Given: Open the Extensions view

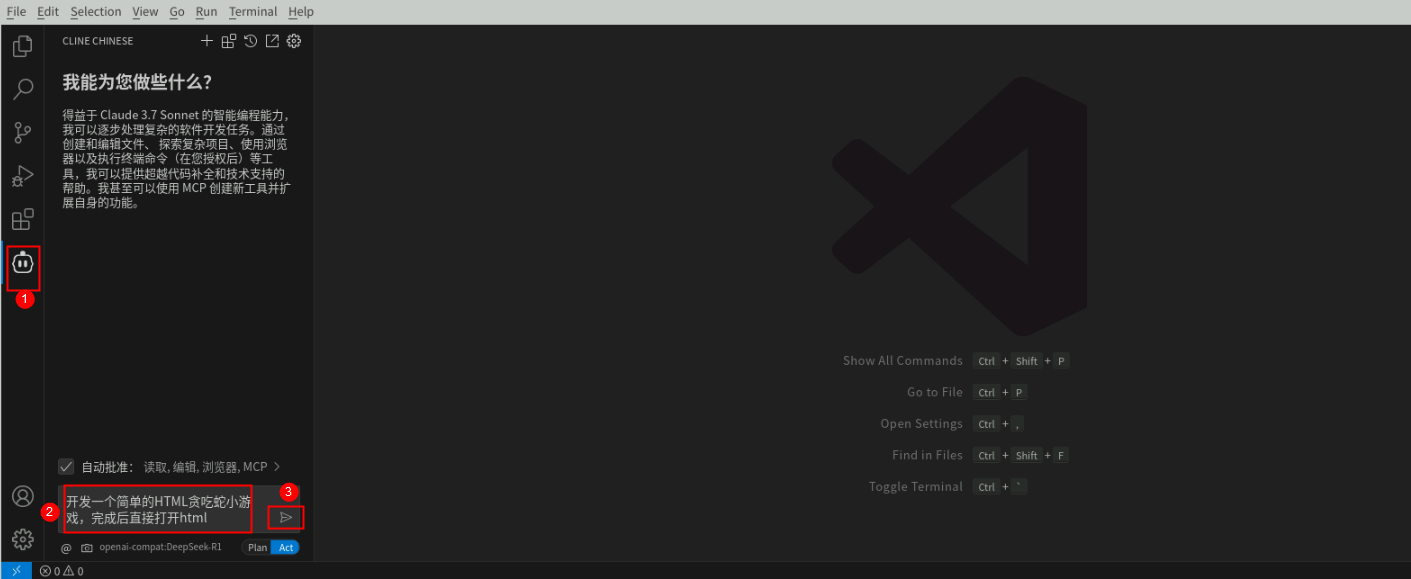Looking at the screenshot, I should [22, 220].
